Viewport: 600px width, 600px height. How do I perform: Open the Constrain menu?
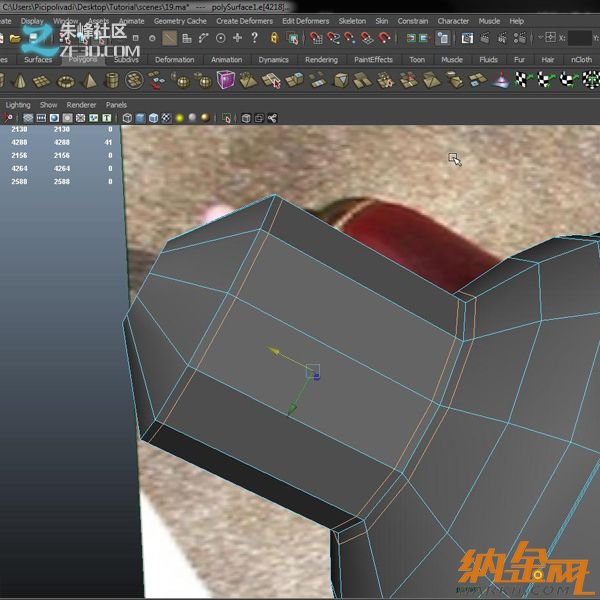[x=412, y=21]
